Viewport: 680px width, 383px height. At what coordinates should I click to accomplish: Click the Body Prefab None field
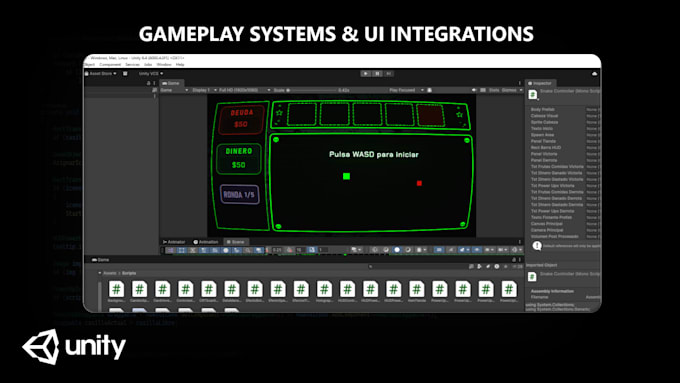pyautogui.click(x=593, y=110)
